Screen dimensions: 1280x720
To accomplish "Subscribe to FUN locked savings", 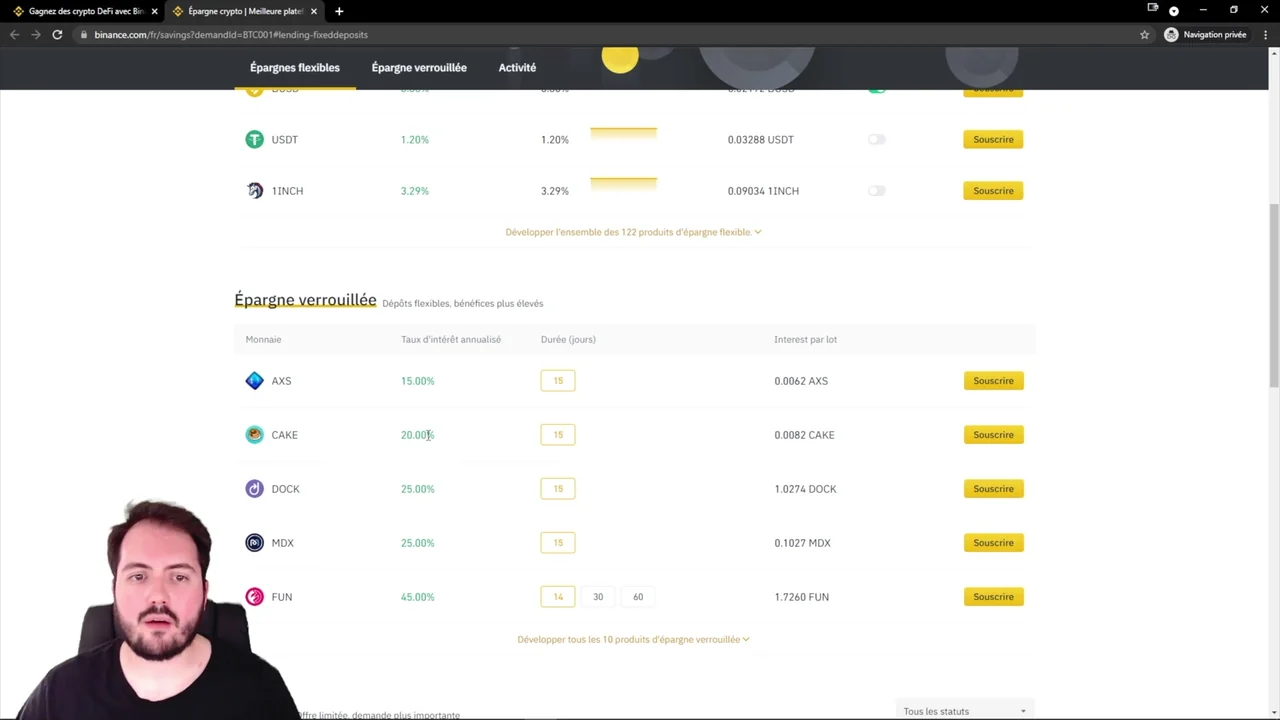I will [993, 596].
